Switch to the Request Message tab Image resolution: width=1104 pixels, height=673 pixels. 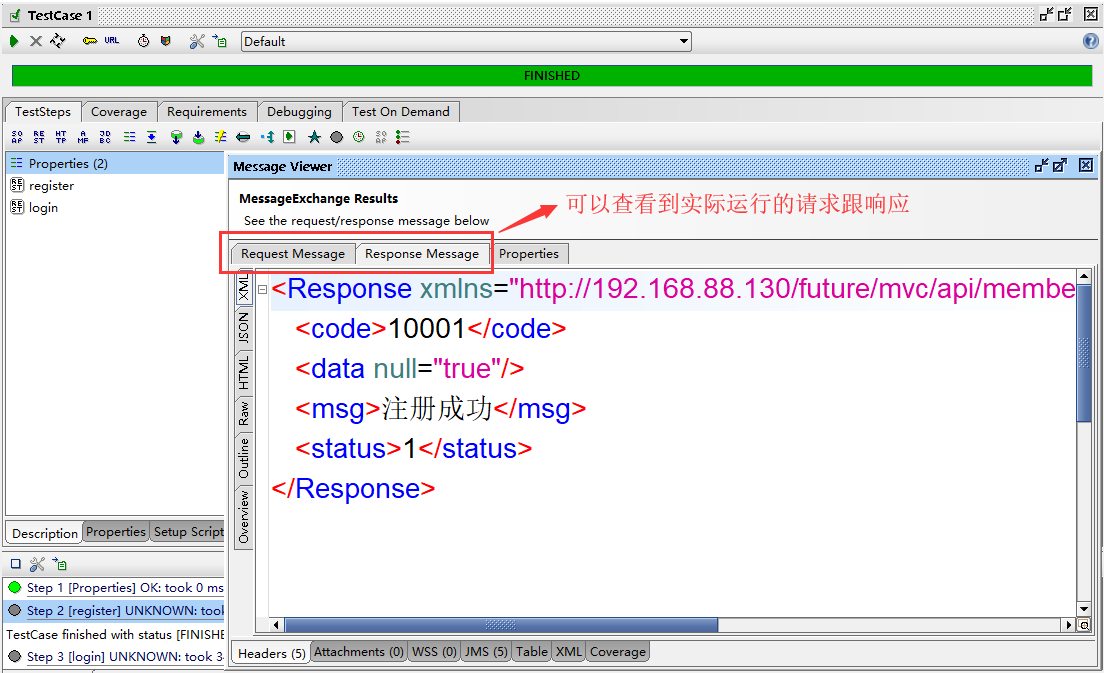coord(292,254)
